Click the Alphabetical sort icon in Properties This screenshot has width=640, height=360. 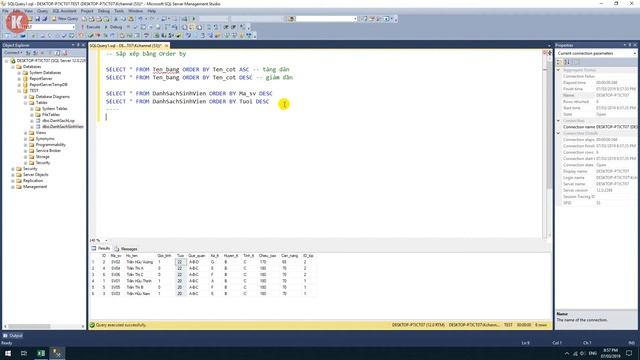pyautogui.click(x=567, y=62)
